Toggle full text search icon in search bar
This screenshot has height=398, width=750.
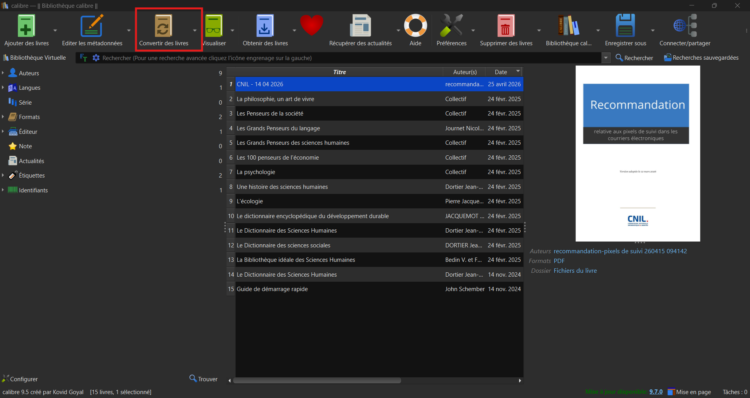(83, 58)
